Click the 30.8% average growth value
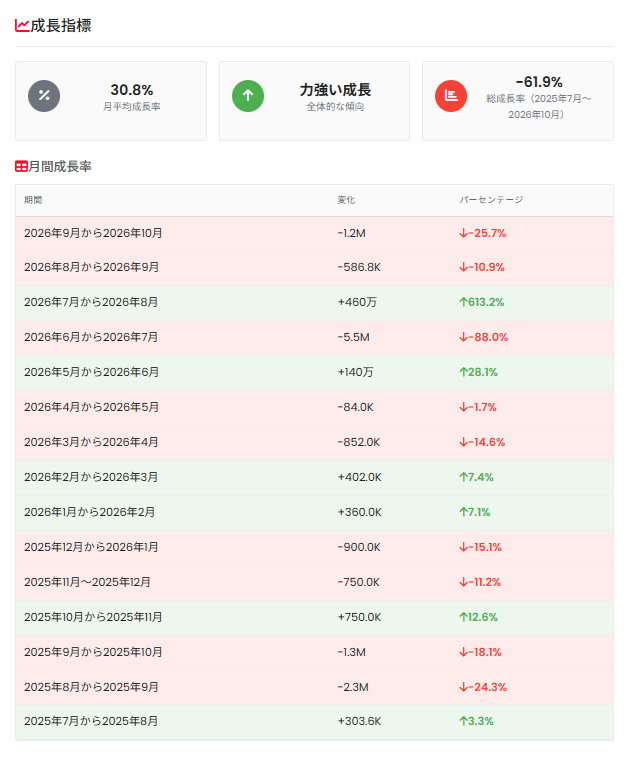 pyautogui.click(x=131, y=90)
